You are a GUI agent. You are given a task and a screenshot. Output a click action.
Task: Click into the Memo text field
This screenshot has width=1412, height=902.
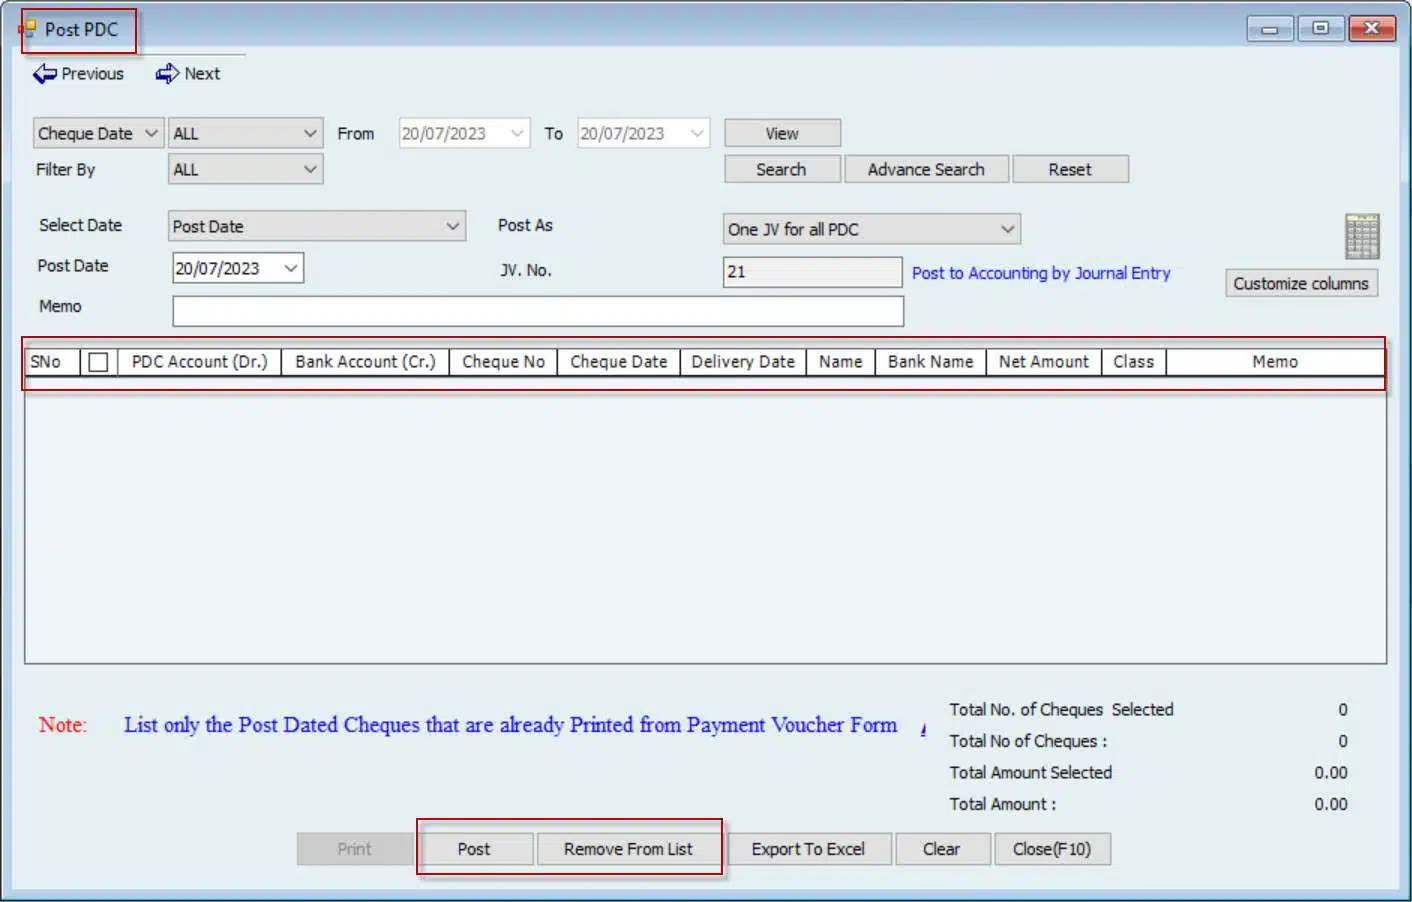pyautogui.click(x=537, y=311)
